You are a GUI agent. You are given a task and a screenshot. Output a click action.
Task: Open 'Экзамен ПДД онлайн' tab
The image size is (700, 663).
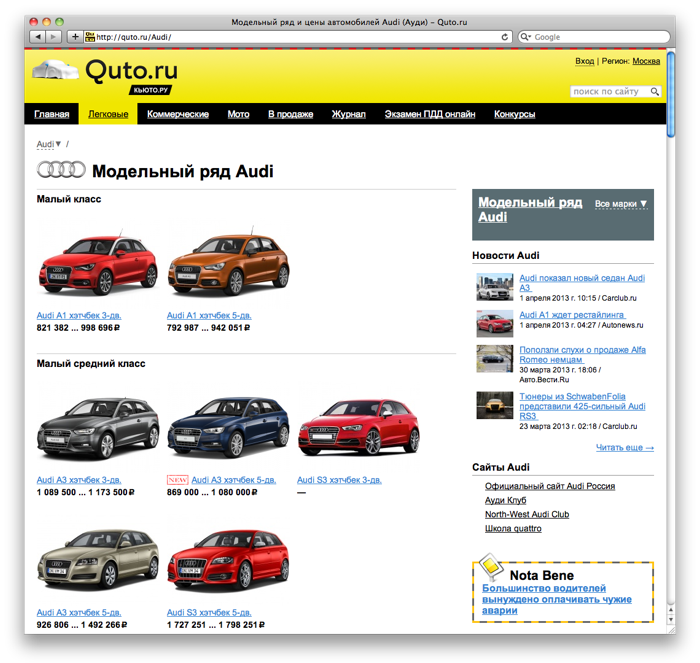(430, 114)
